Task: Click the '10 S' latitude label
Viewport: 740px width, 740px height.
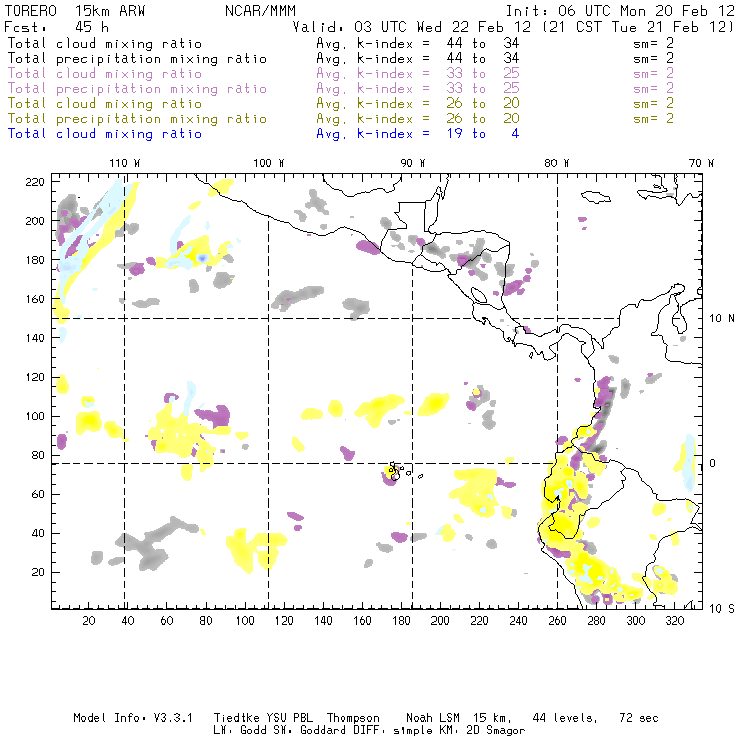Action: tap(722, 609)
